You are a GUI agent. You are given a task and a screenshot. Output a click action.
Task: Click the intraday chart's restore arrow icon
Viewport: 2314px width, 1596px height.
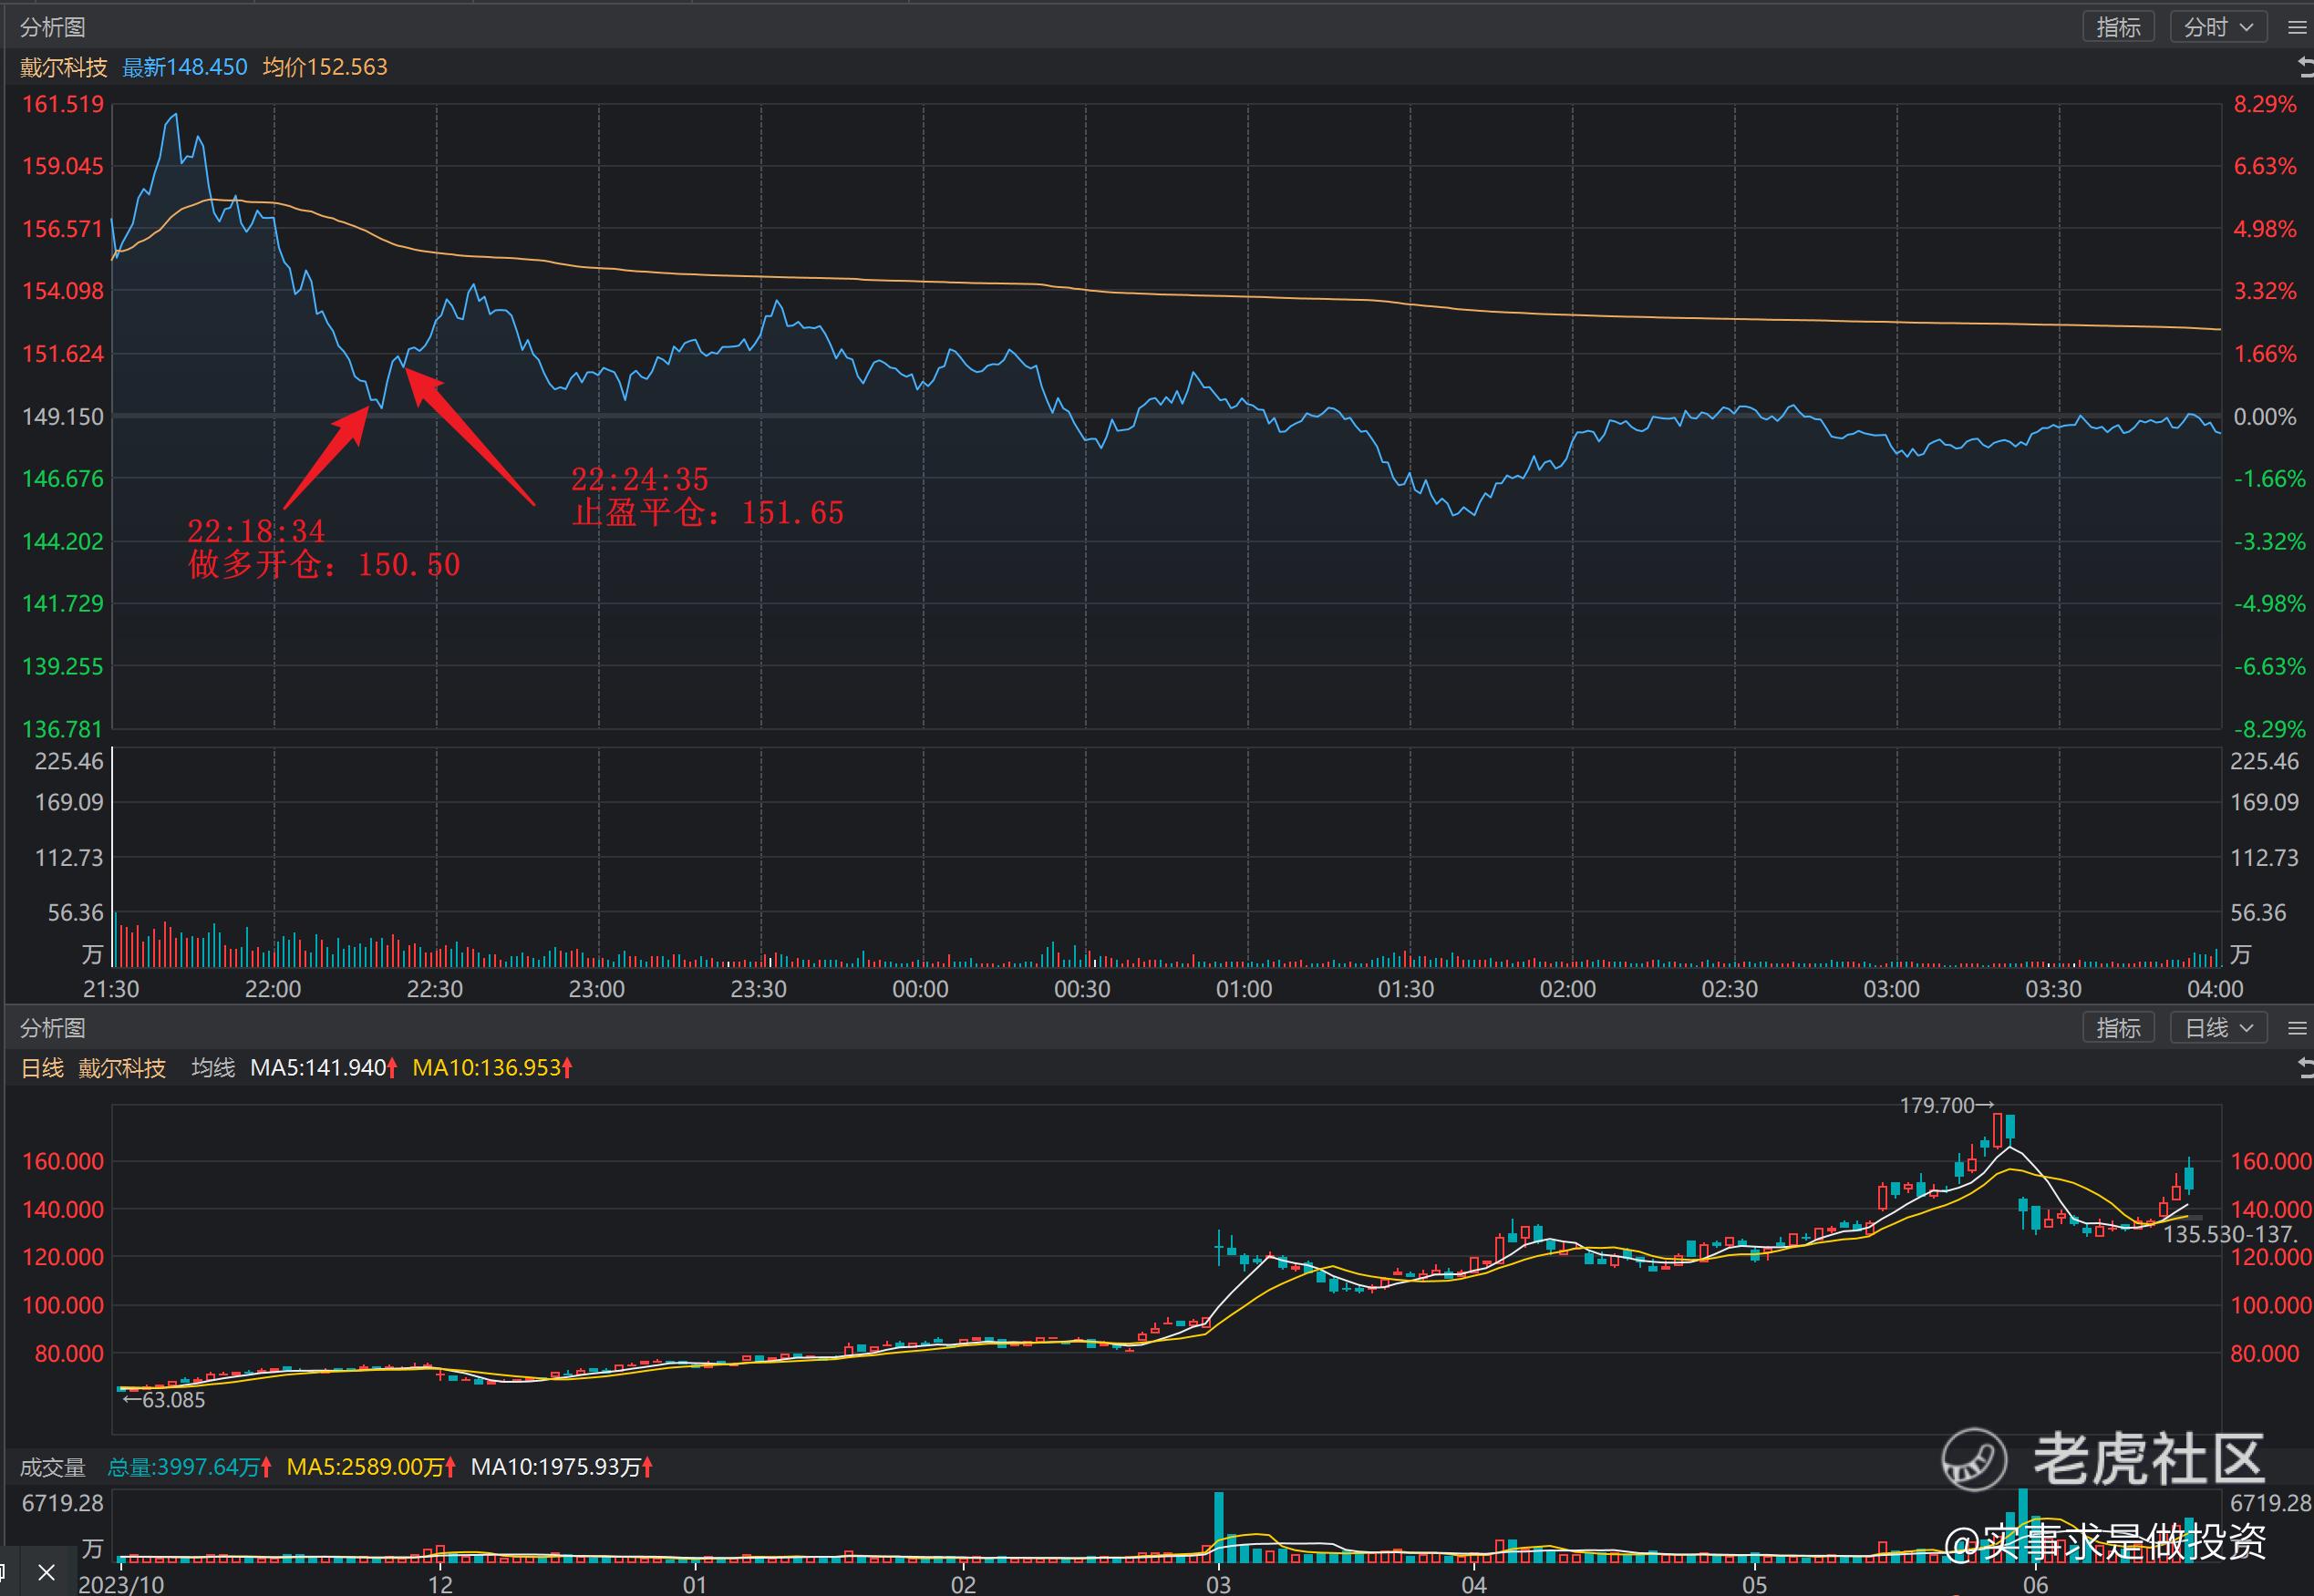[2305, 67]
